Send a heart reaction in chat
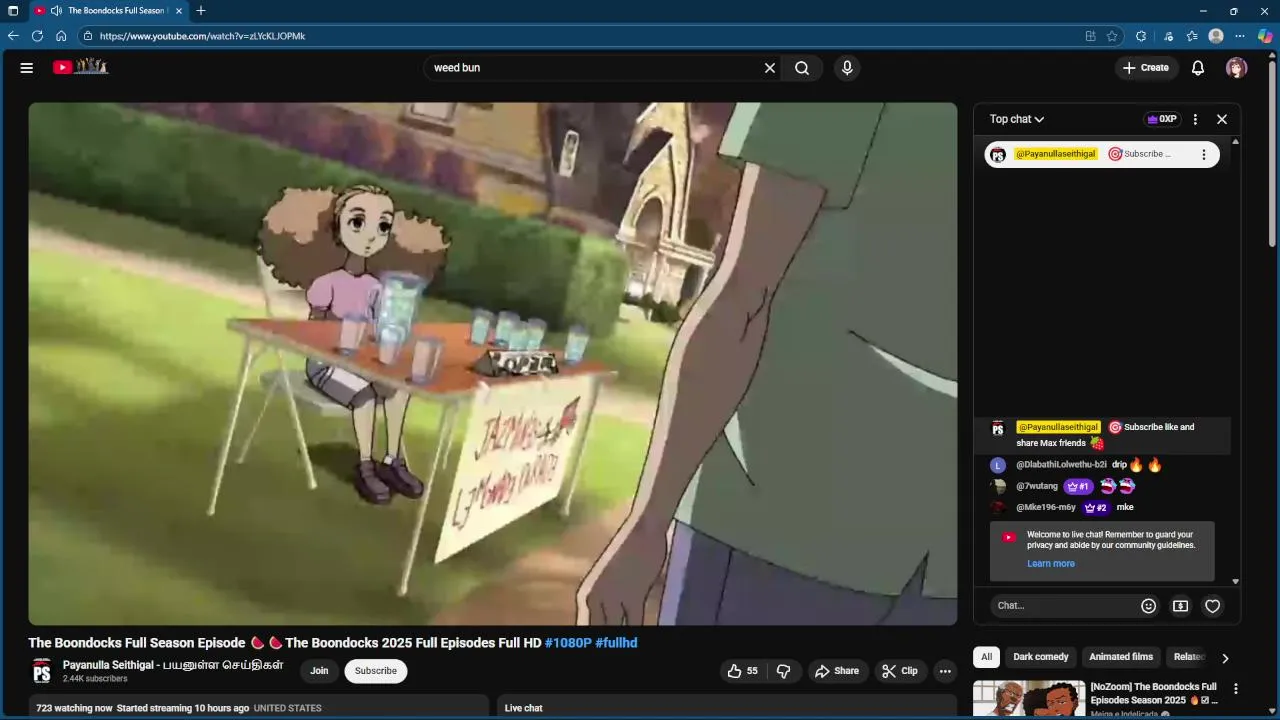The height and width of the screenshot is (720, 1280). click(1213, 606)
